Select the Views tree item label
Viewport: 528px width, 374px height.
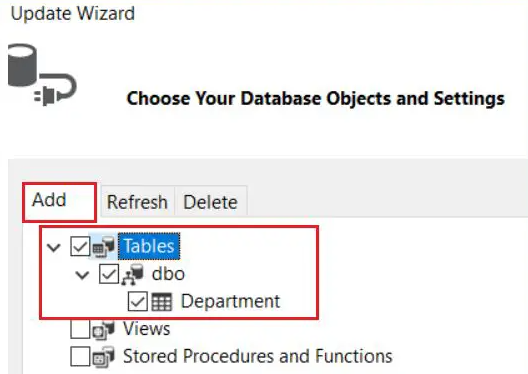coord(146,329)
